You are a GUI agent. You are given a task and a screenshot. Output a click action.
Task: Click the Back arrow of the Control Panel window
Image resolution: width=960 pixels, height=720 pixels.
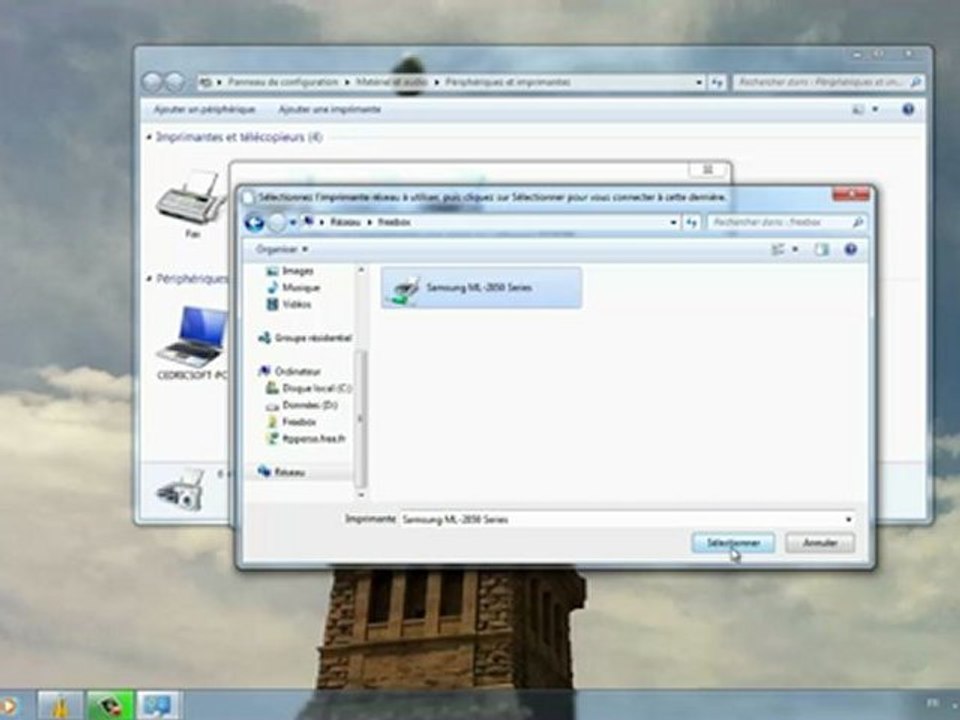[151, 82]
